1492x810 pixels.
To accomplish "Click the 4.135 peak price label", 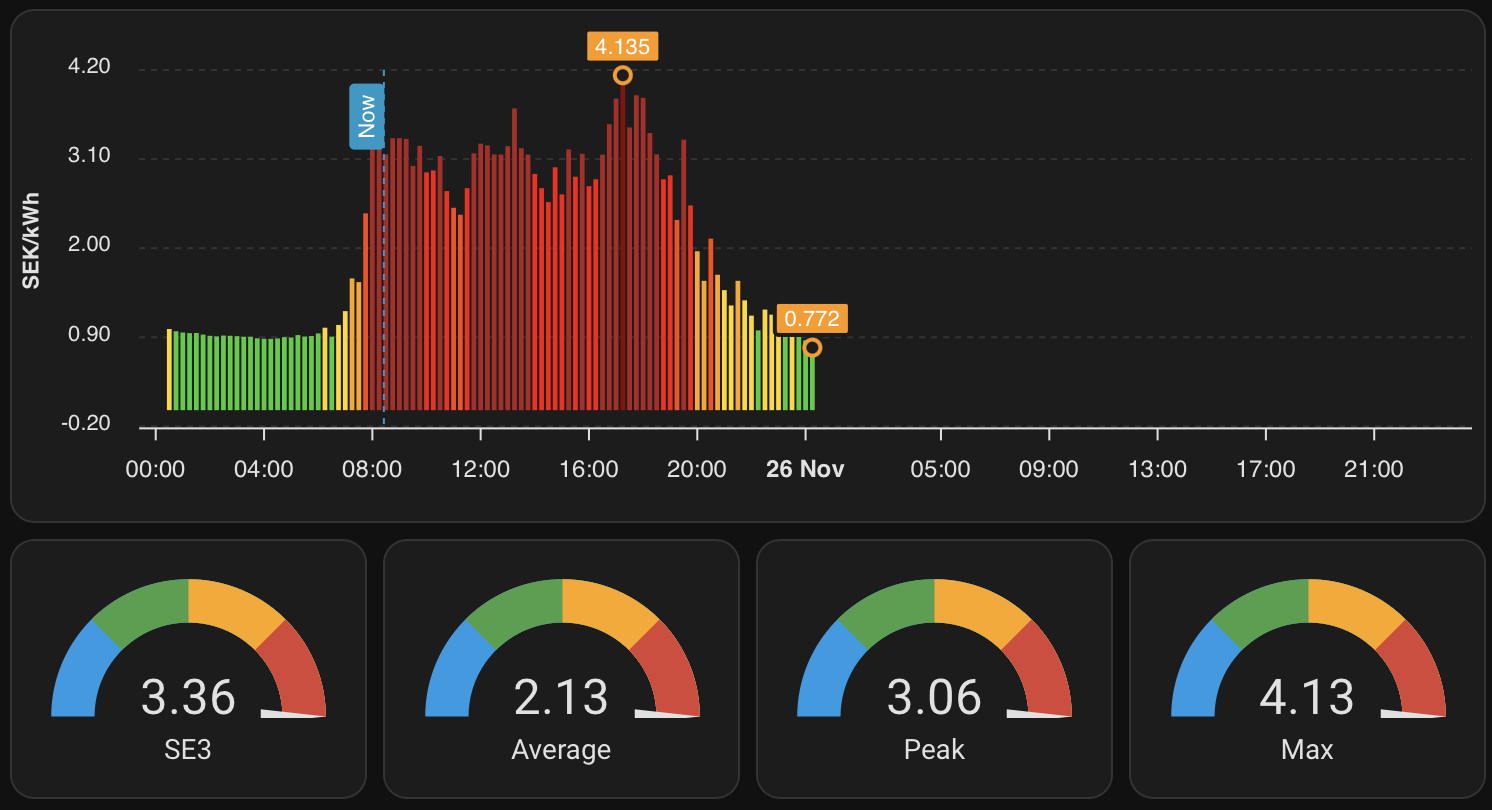I will click(622, 46).
